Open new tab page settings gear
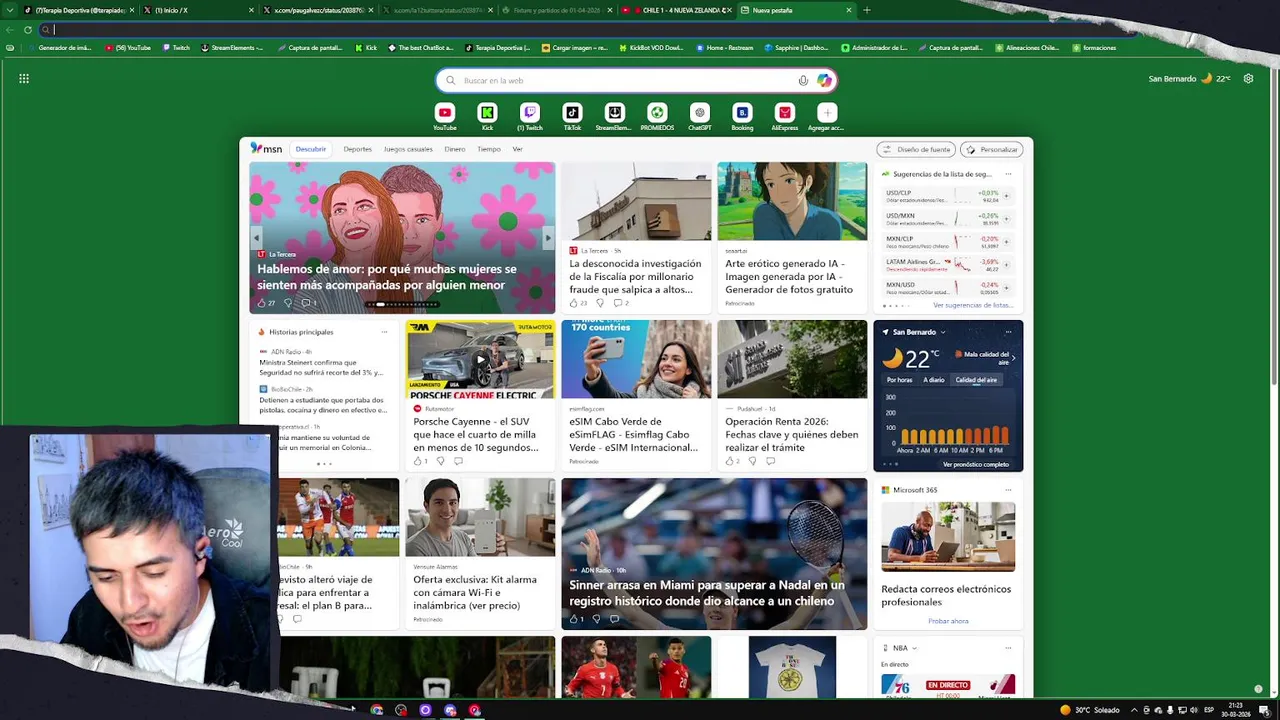The width and height of the screenshot is (1280, 720). 1248,78
